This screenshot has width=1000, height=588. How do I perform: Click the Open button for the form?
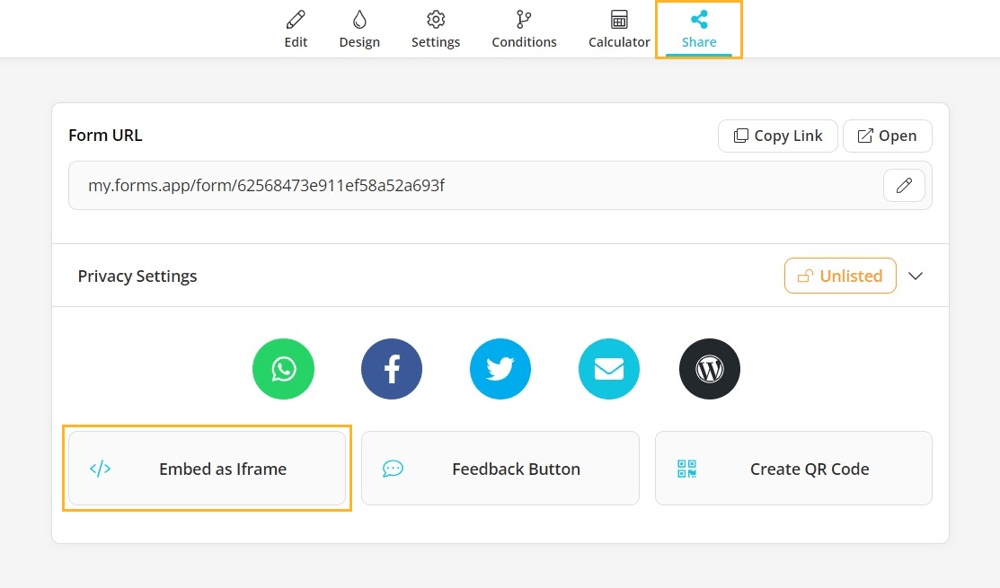click(x=887, y=136)
